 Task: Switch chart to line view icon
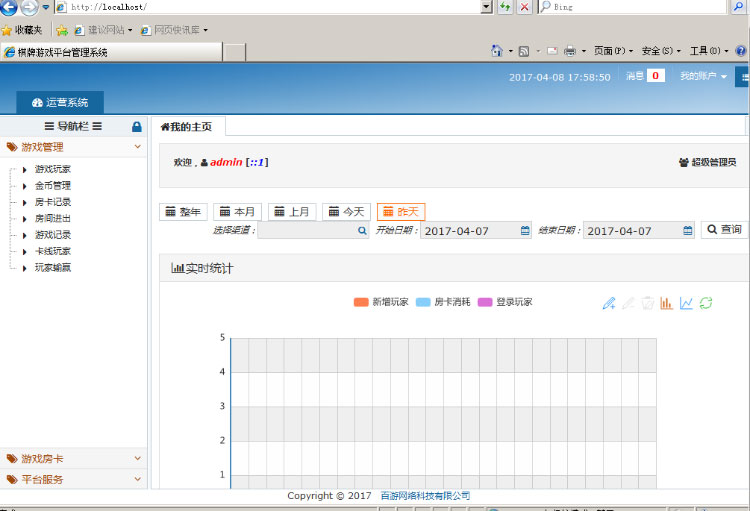pyautogui.click(x=686, y=303)
